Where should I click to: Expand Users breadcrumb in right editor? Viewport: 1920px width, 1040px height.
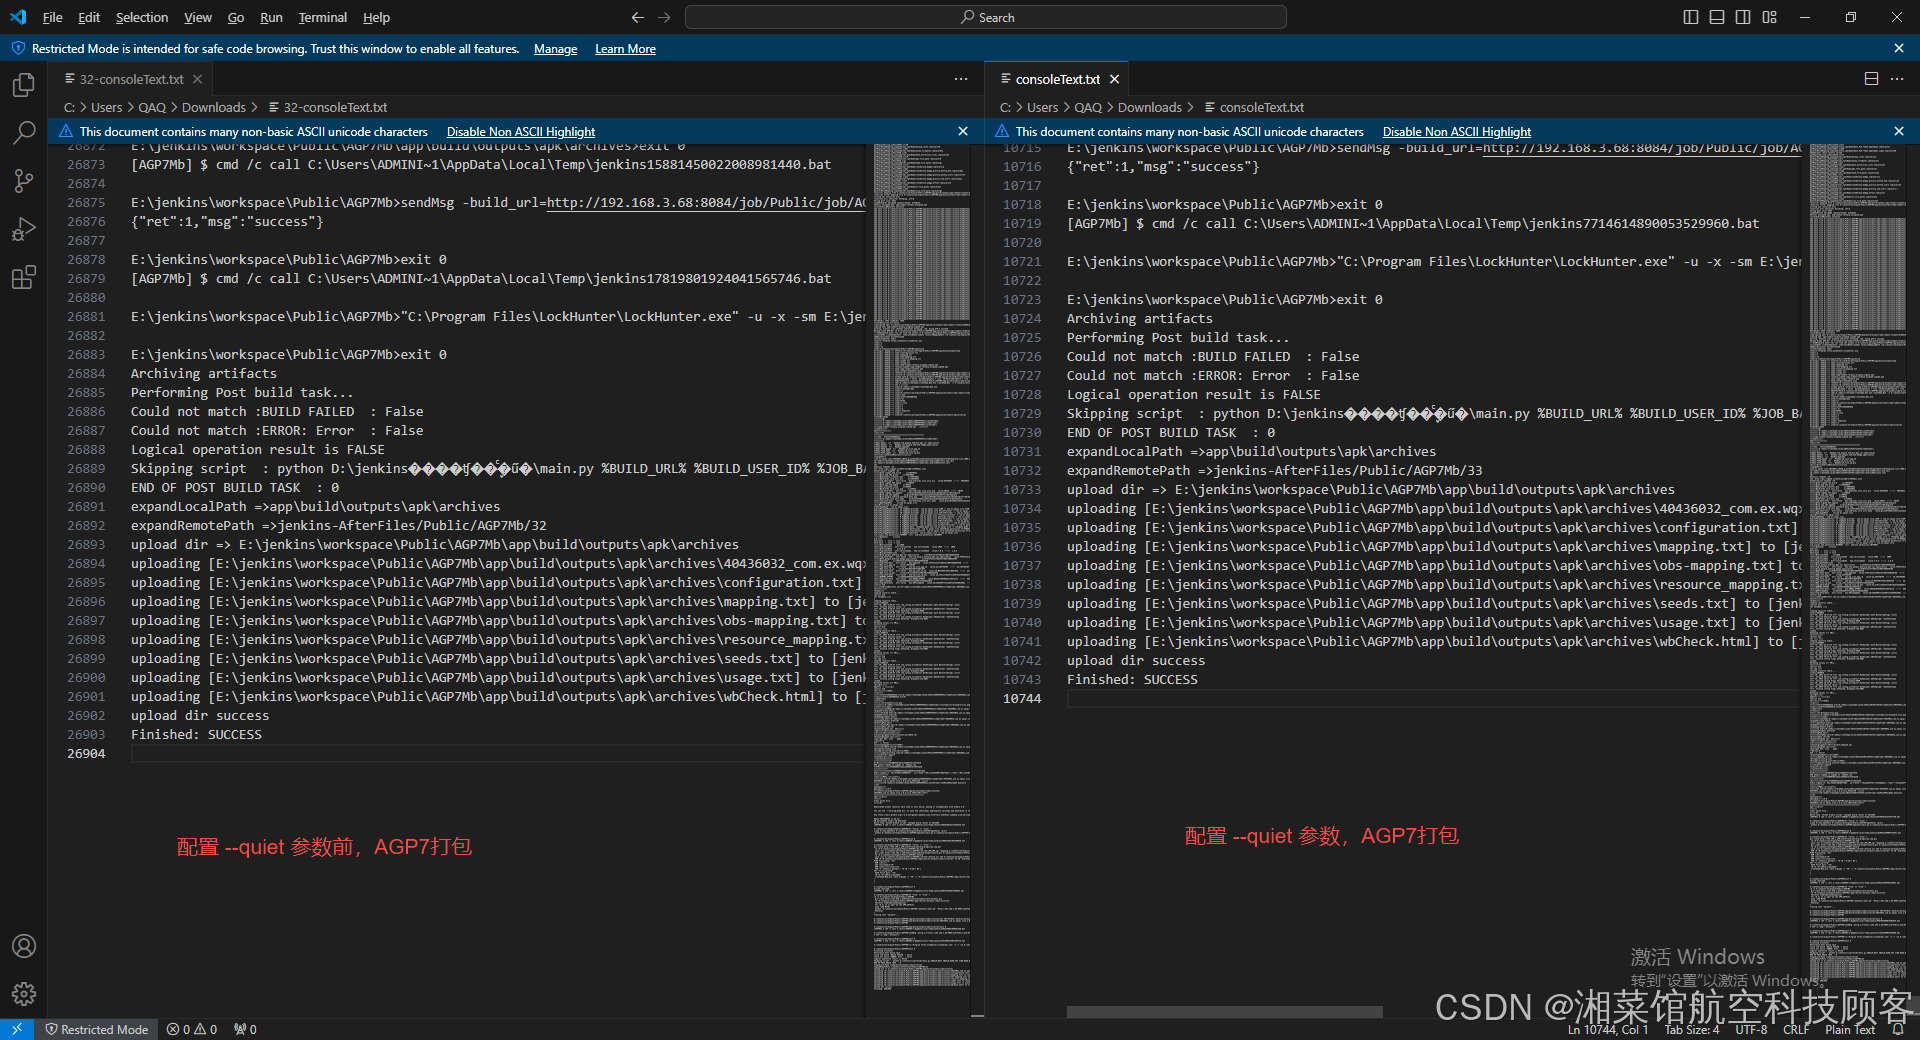(x=1042, y=107)
